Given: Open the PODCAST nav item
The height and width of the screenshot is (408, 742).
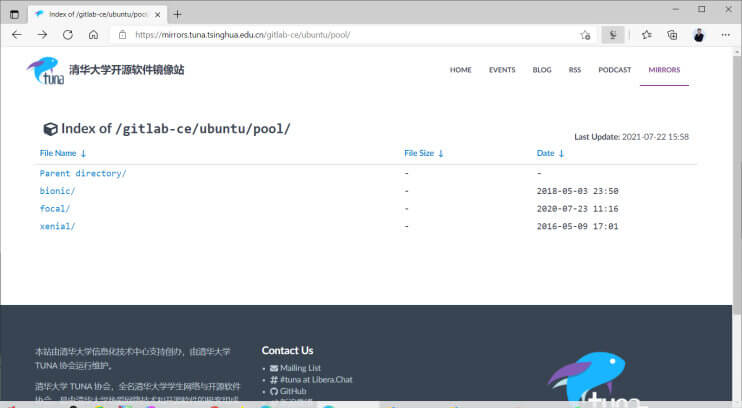Looking at the screenshot, I should [x=615, y=70].
